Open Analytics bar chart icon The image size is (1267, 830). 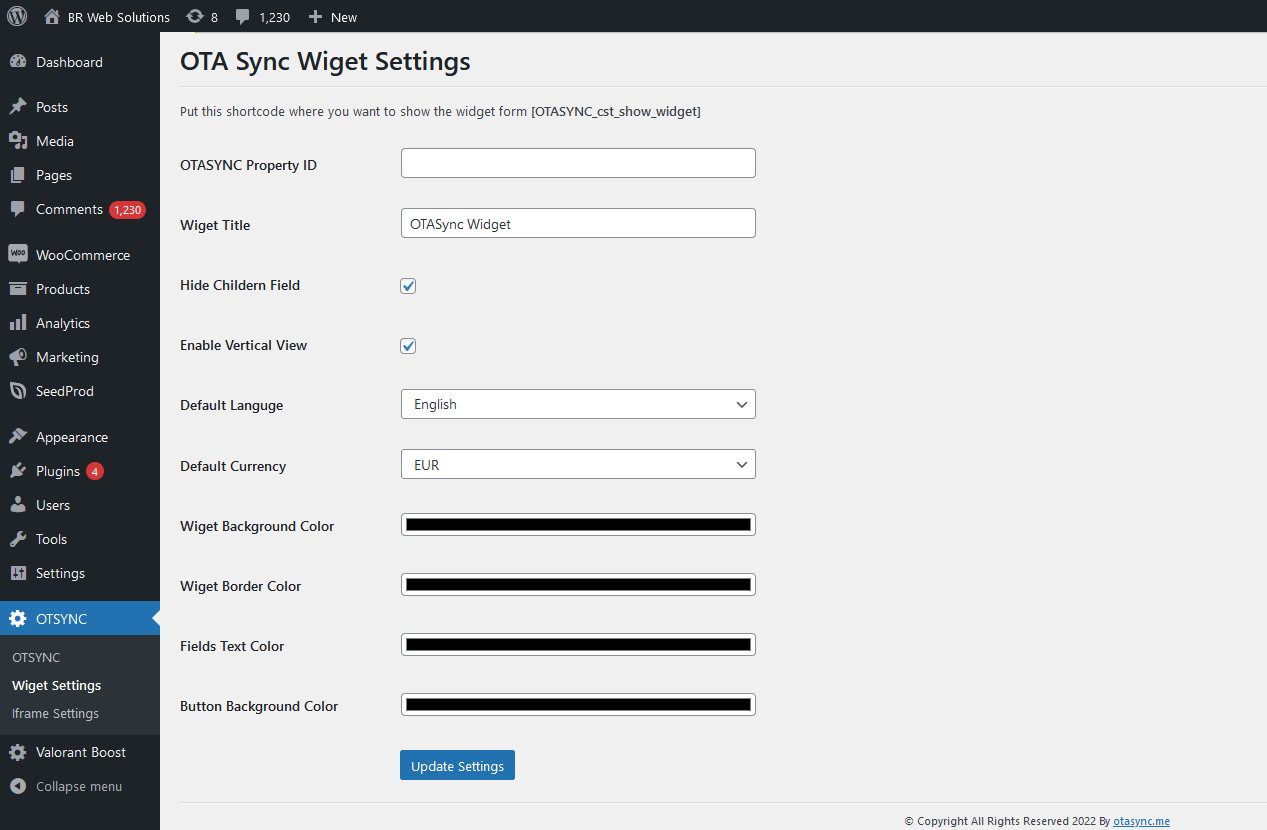(x=18, y=323)
